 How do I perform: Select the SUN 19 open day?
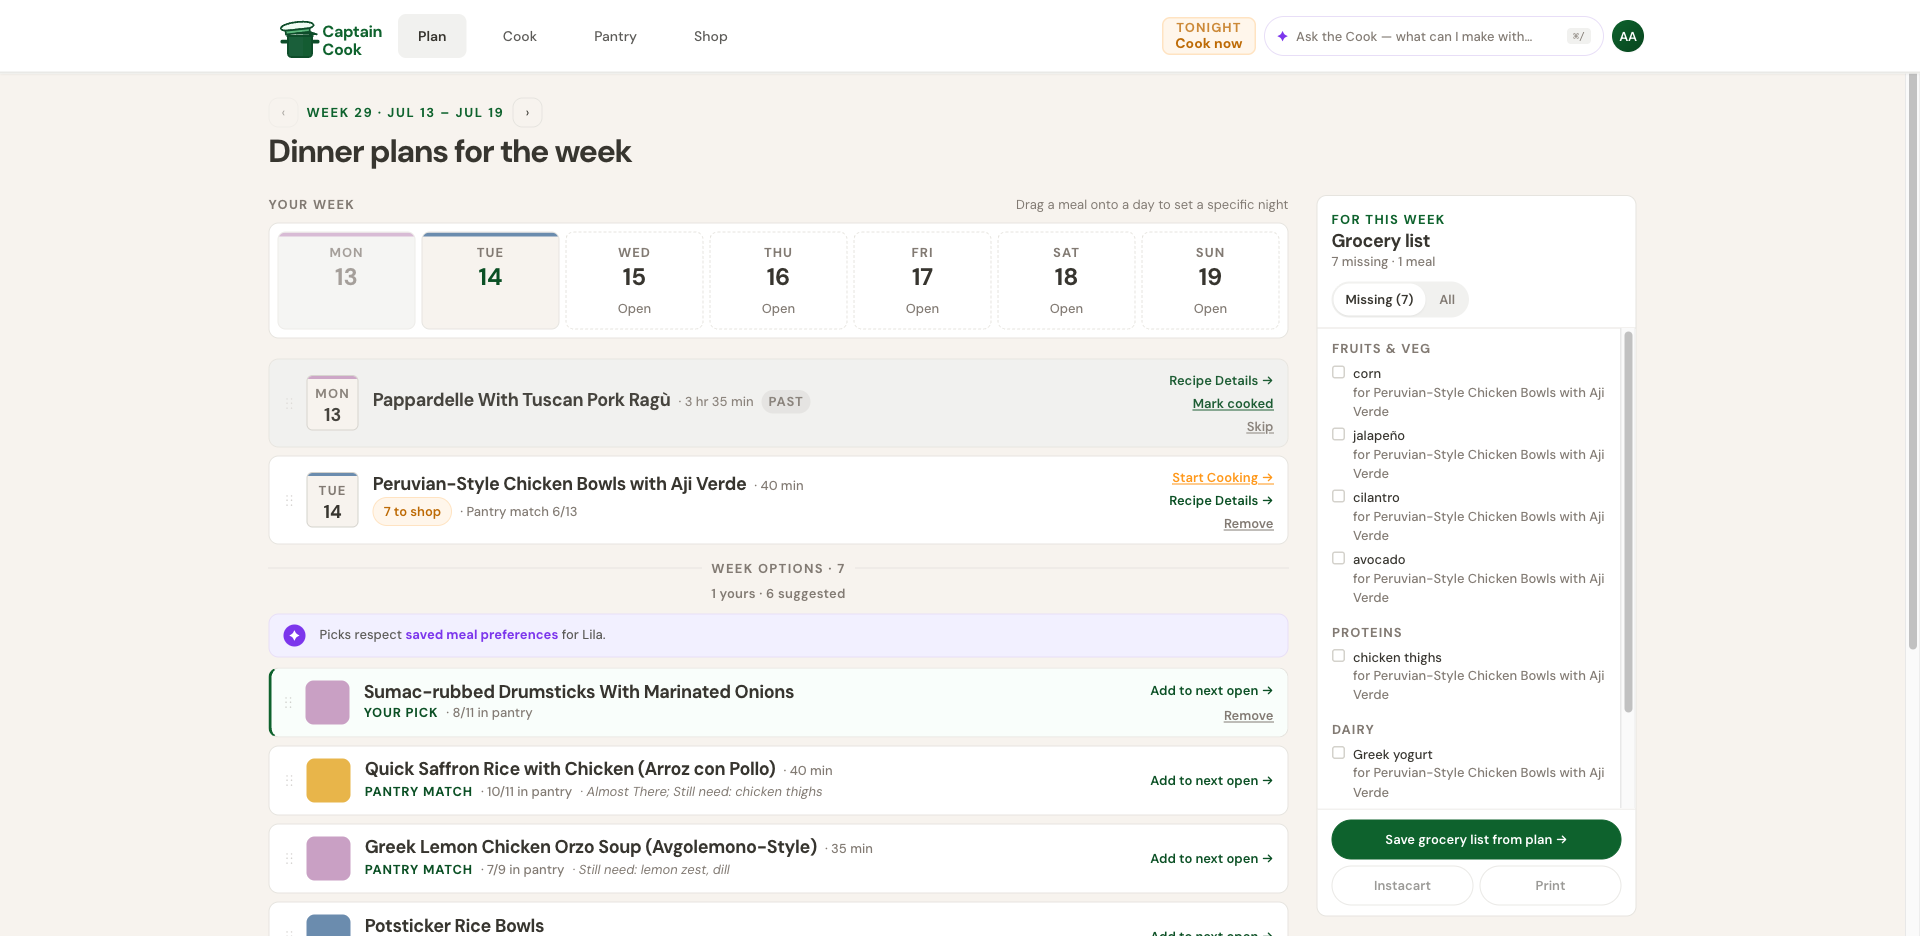coord(1210,281)
